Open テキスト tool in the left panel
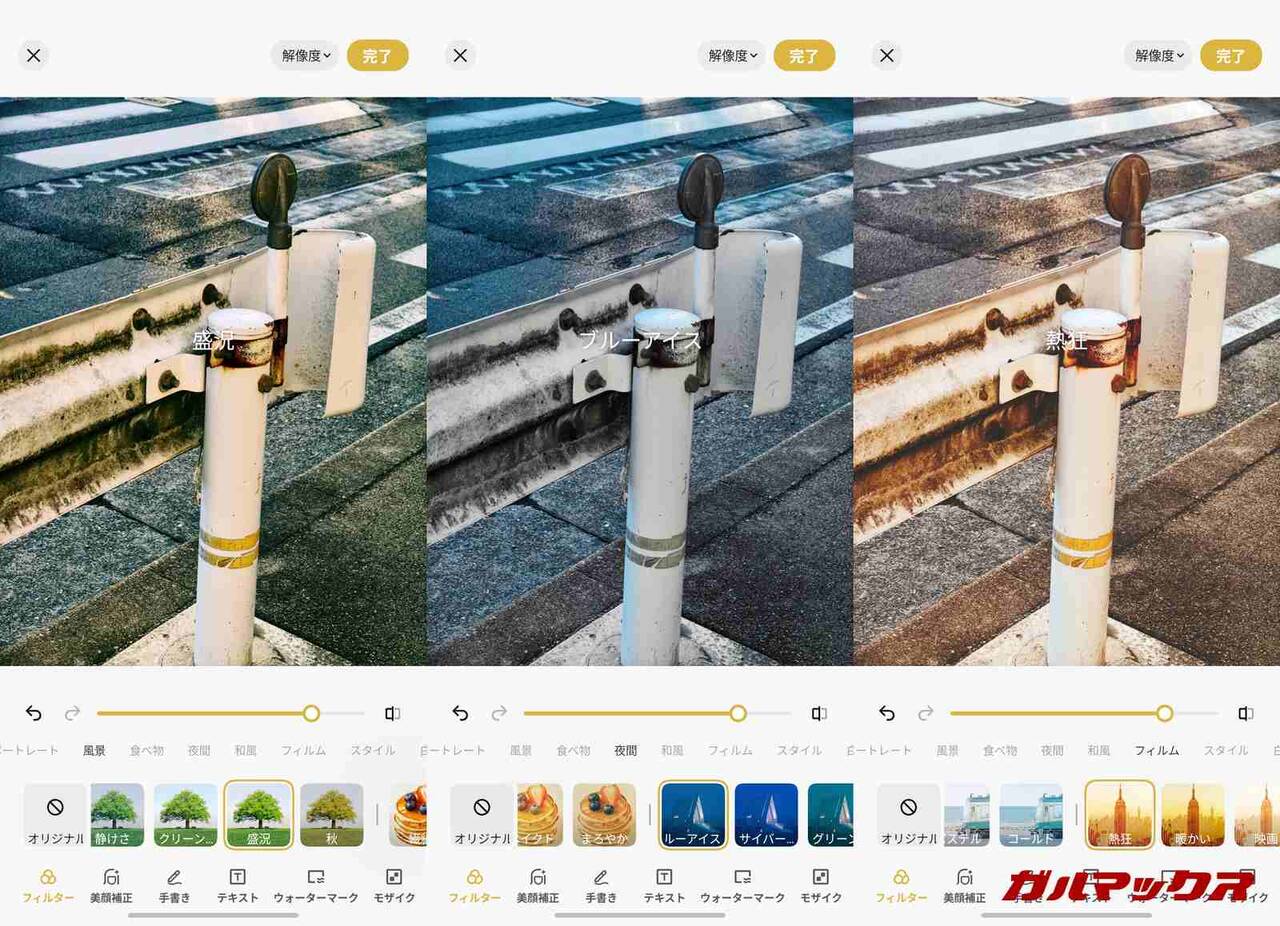Screen dimensions: 1280x926 tap(237, 885)
